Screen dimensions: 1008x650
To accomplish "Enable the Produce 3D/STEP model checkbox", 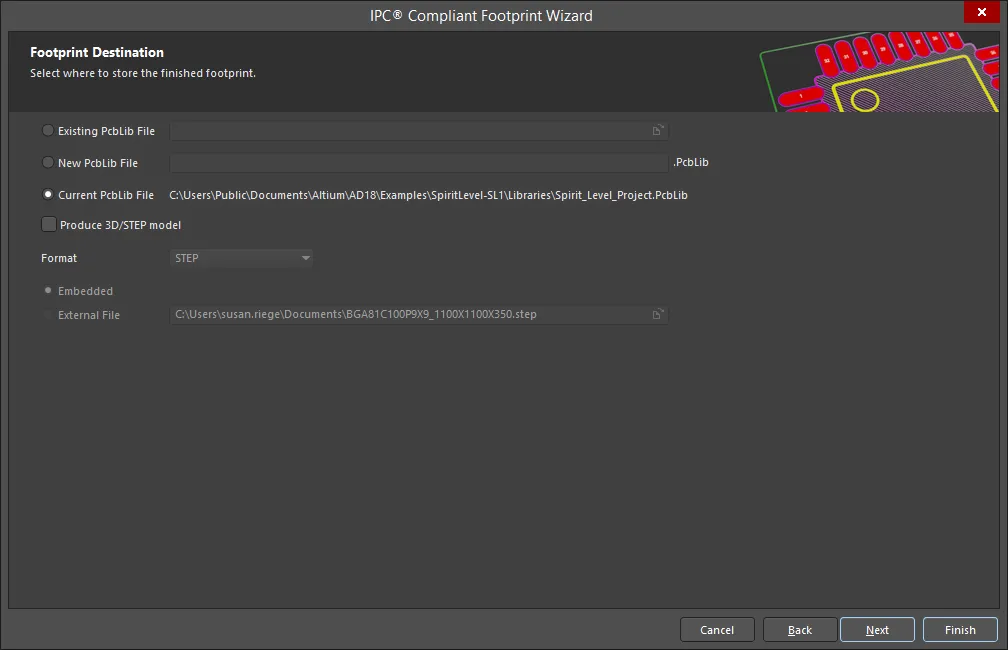I will click(x=49, y=225).
